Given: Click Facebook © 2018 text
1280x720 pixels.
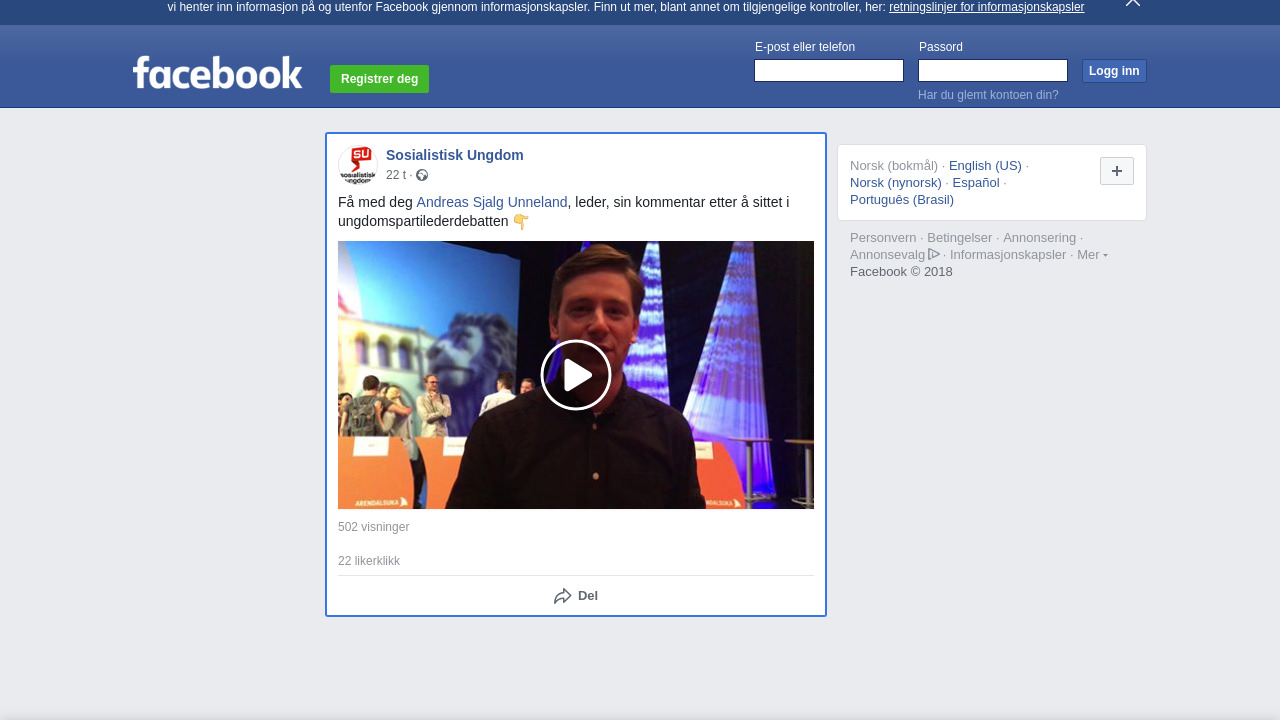Looking at the screenshot, I should (x=901, y=272).
